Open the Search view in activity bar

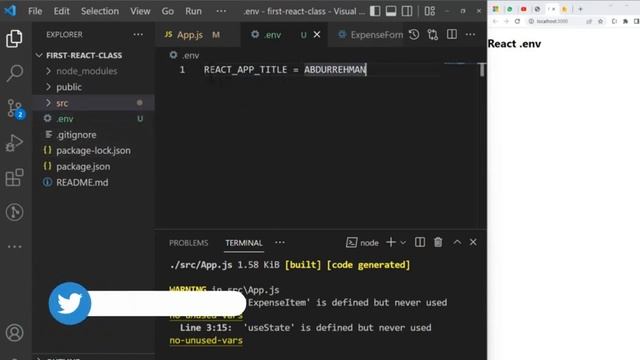click(x=14, y=73)
